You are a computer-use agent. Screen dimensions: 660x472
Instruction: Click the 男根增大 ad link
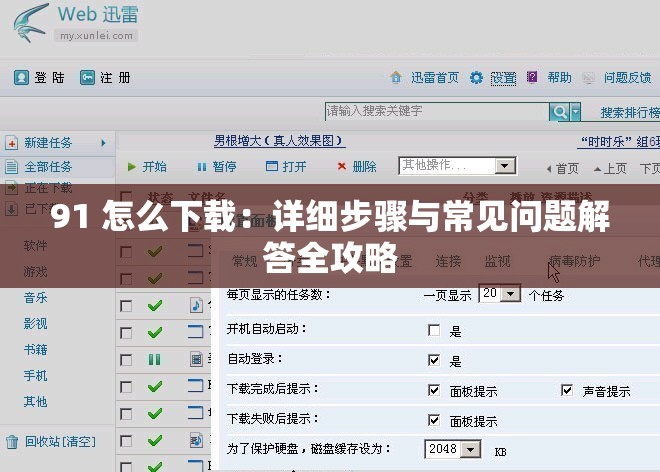pos(279,141)
